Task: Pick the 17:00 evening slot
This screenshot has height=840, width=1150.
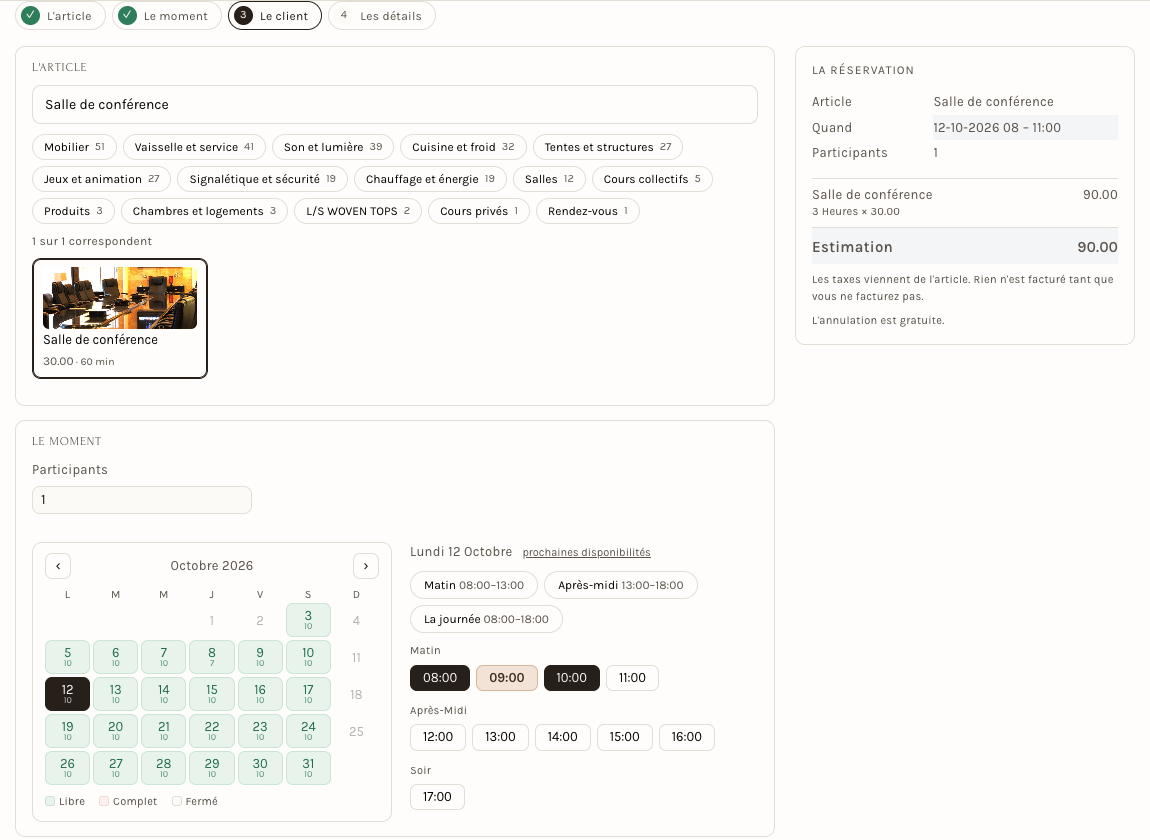Action: pos(437,797)
